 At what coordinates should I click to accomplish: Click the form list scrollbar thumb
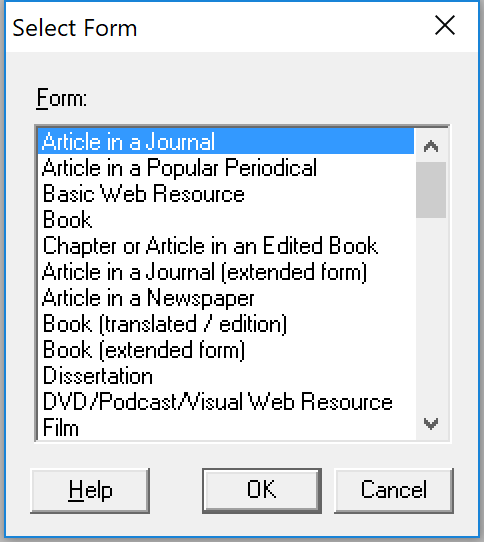pos(431,190)
